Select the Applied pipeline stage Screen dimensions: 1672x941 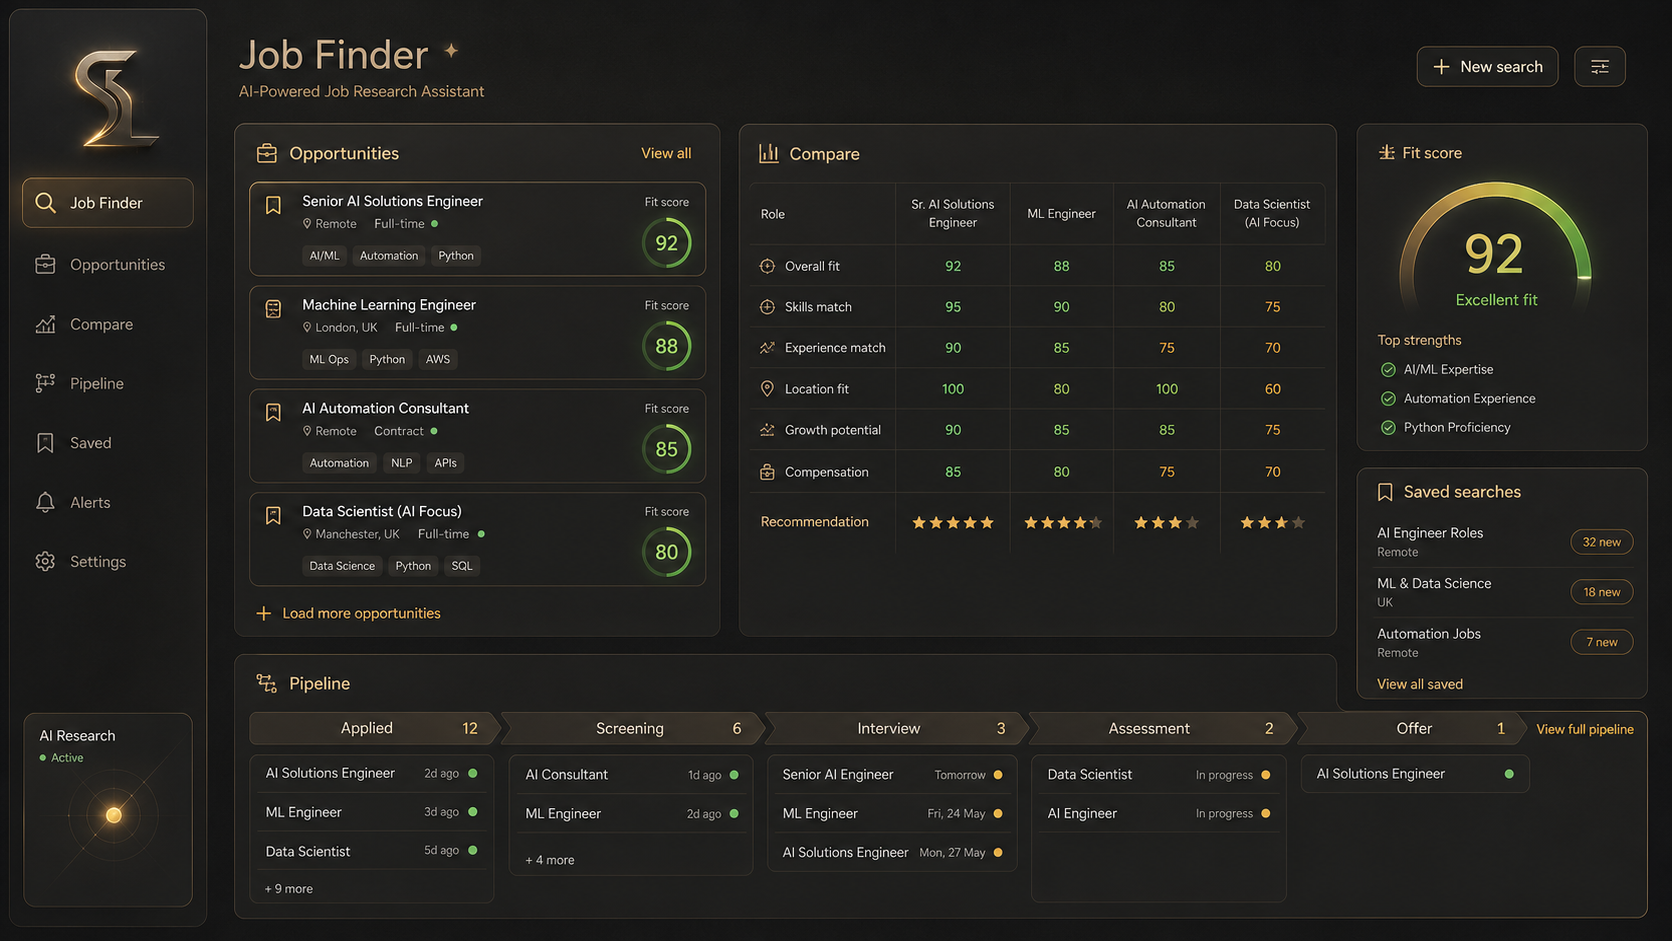point(375,728)
